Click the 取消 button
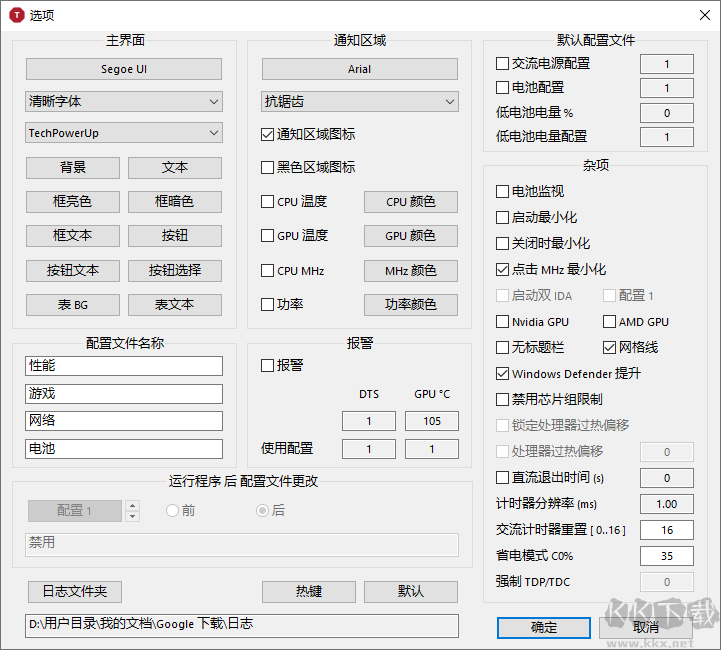 (x=646, y=627)
